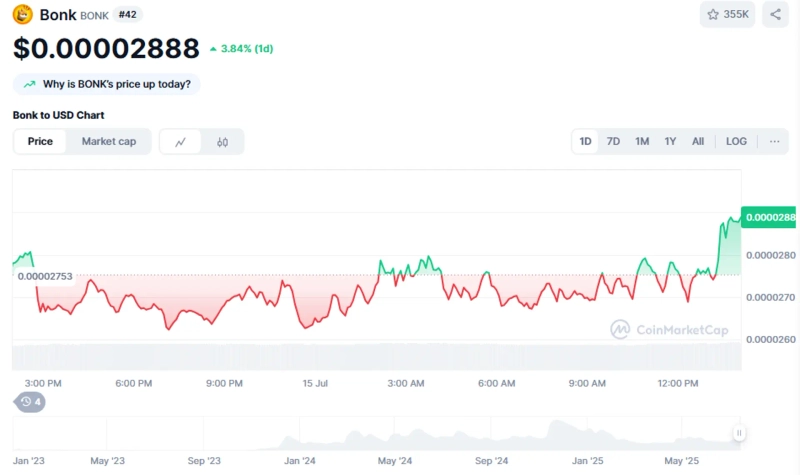Image resolution: width=800 pixels, height=475 pixels.
Task: Switch chart to Market cap
Action: pyautogui.click(x=109, y=142)
